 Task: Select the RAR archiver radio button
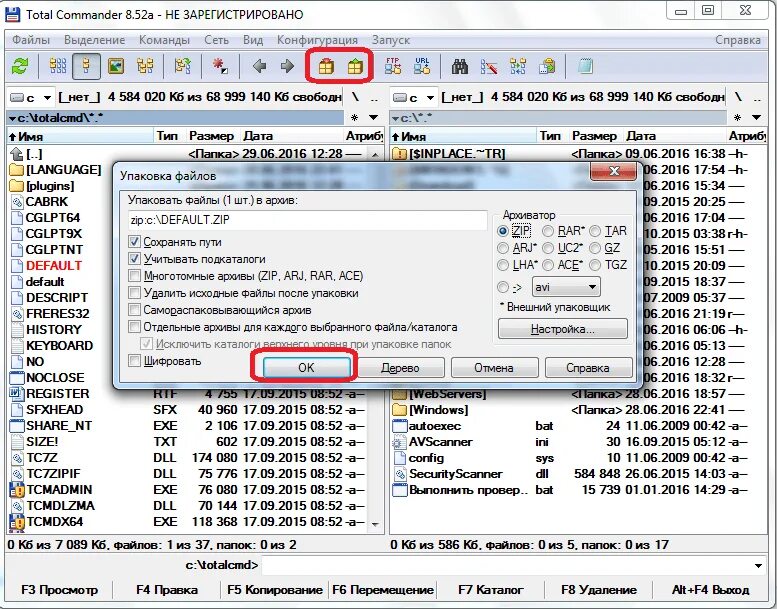click(x=548, y=231)
